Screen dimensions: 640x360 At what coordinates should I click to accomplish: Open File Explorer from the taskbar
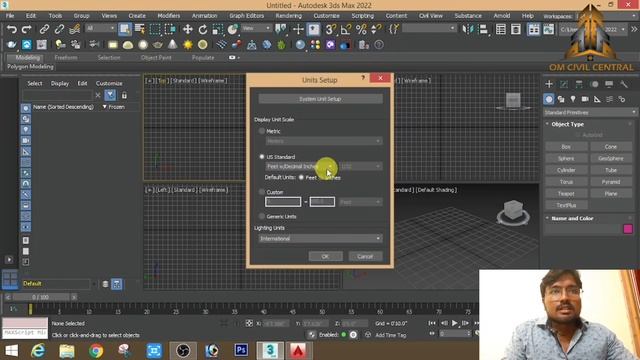pos(67,351)
